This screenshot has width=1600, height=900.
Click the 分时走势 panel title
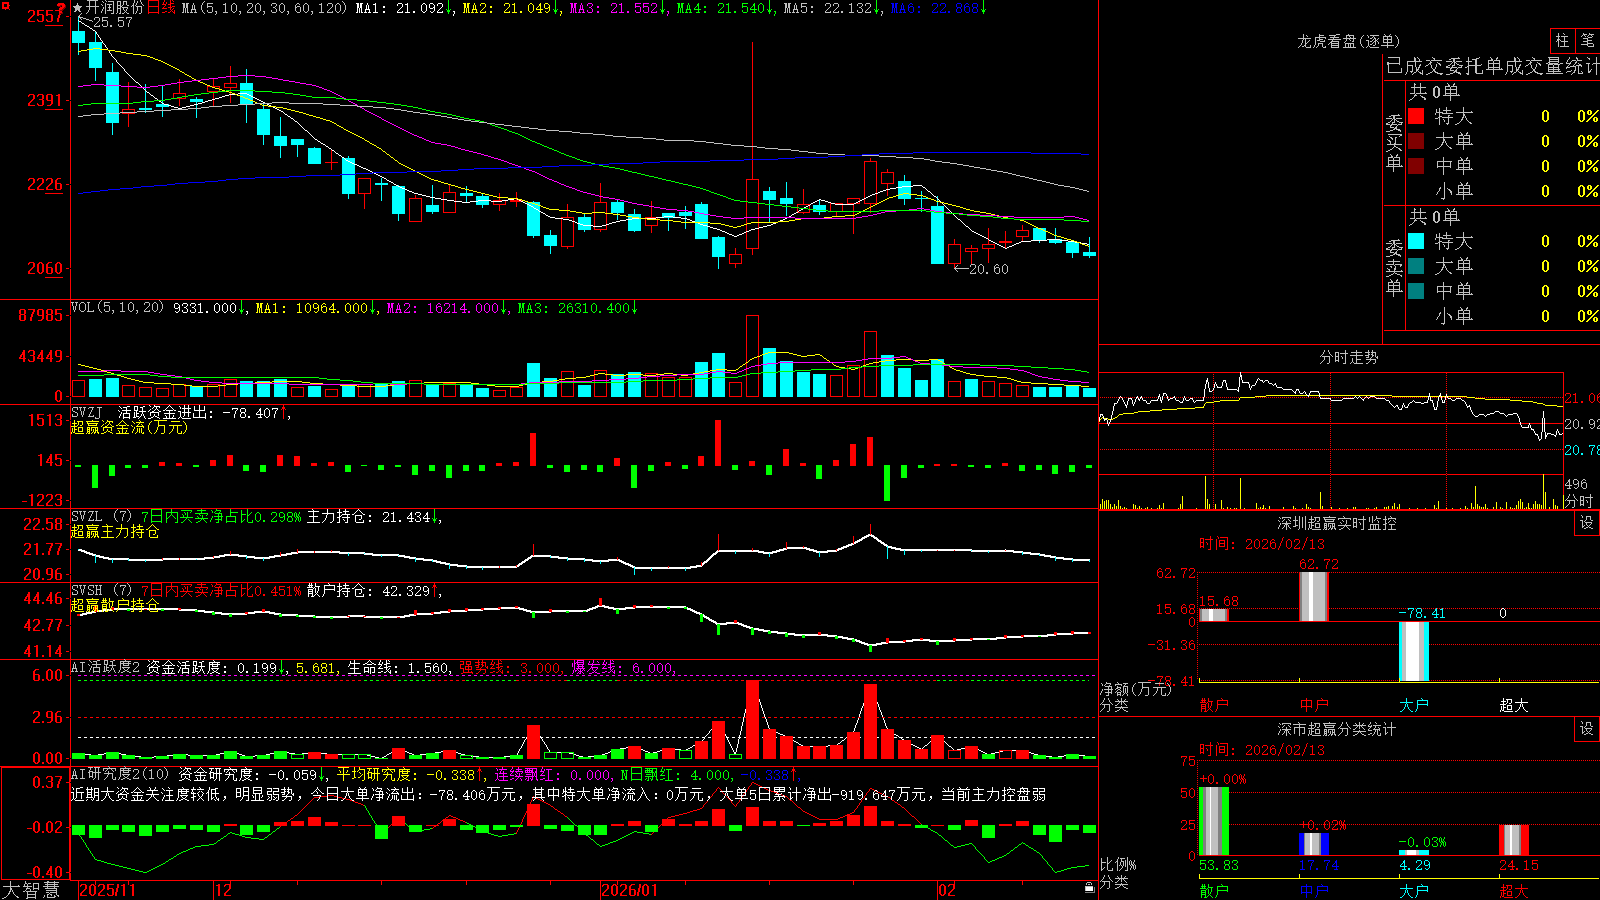pyautogui.click(x=1349, y=357)
